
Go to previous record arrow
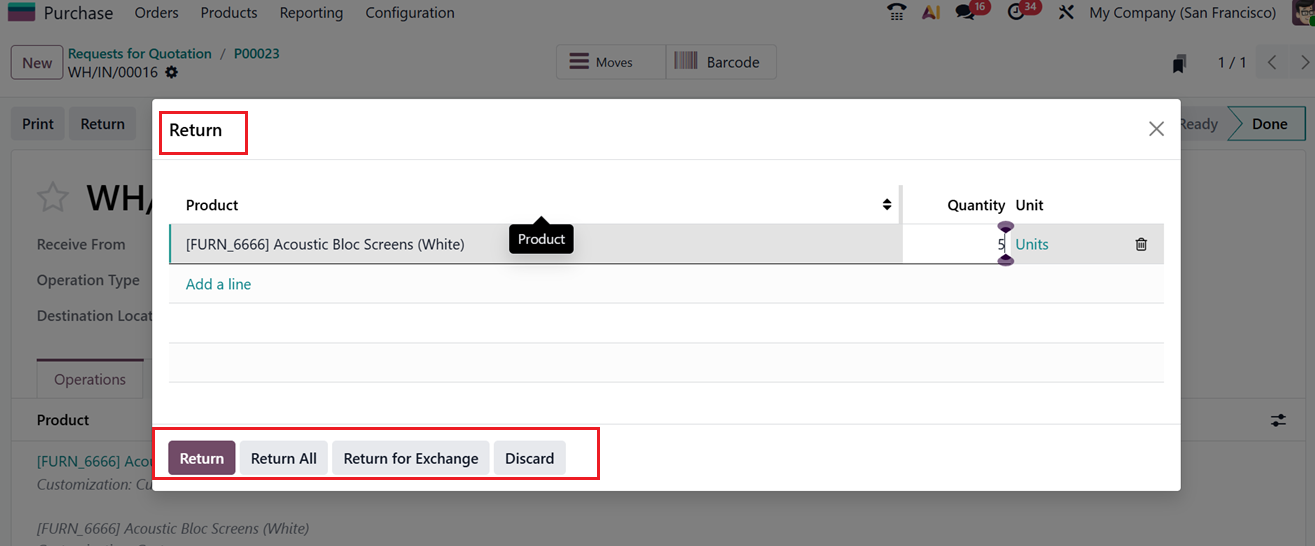(1272, 62)
